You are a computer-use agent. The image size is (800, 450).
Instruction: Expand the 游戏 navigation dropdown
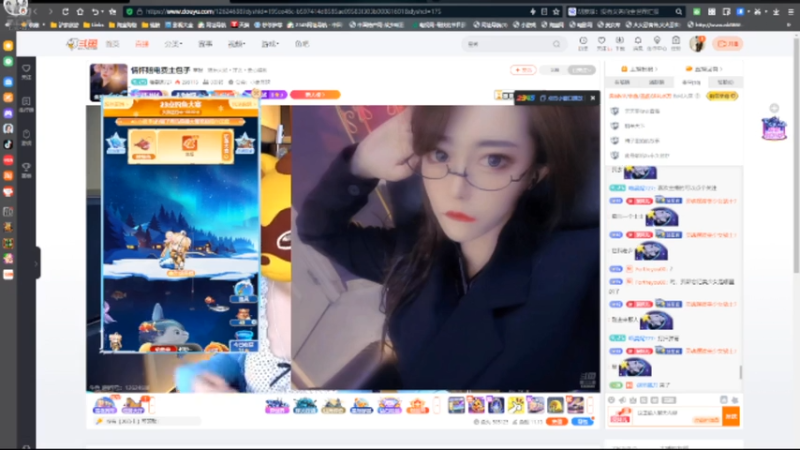pos(270,44)
